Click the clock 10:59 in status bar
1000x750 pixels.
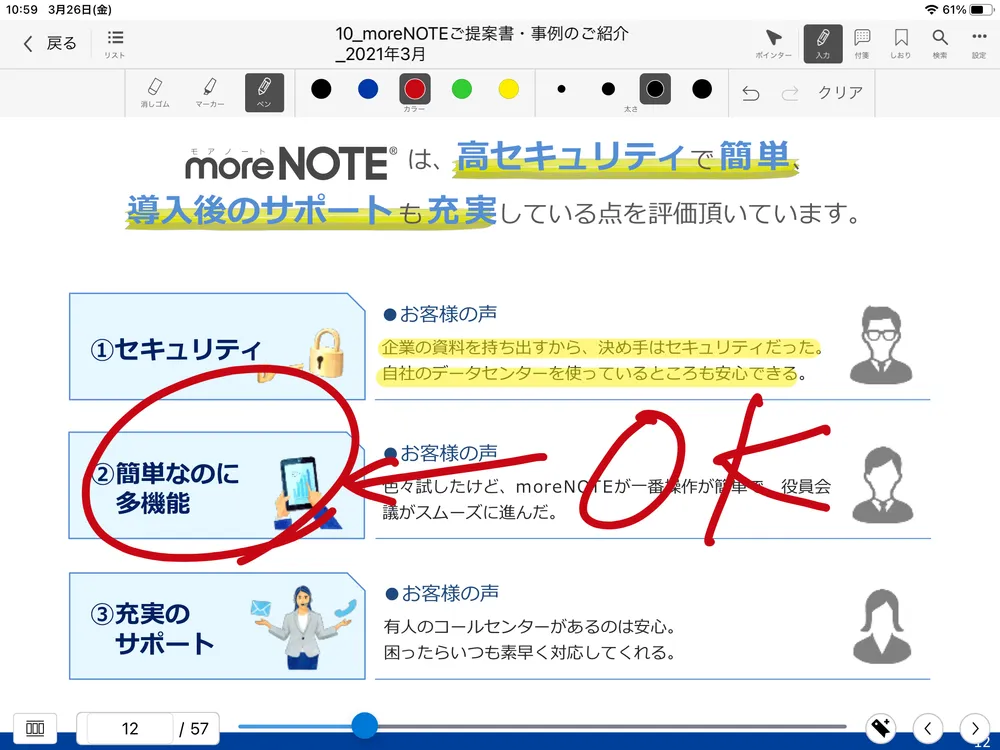pos(22,10)
